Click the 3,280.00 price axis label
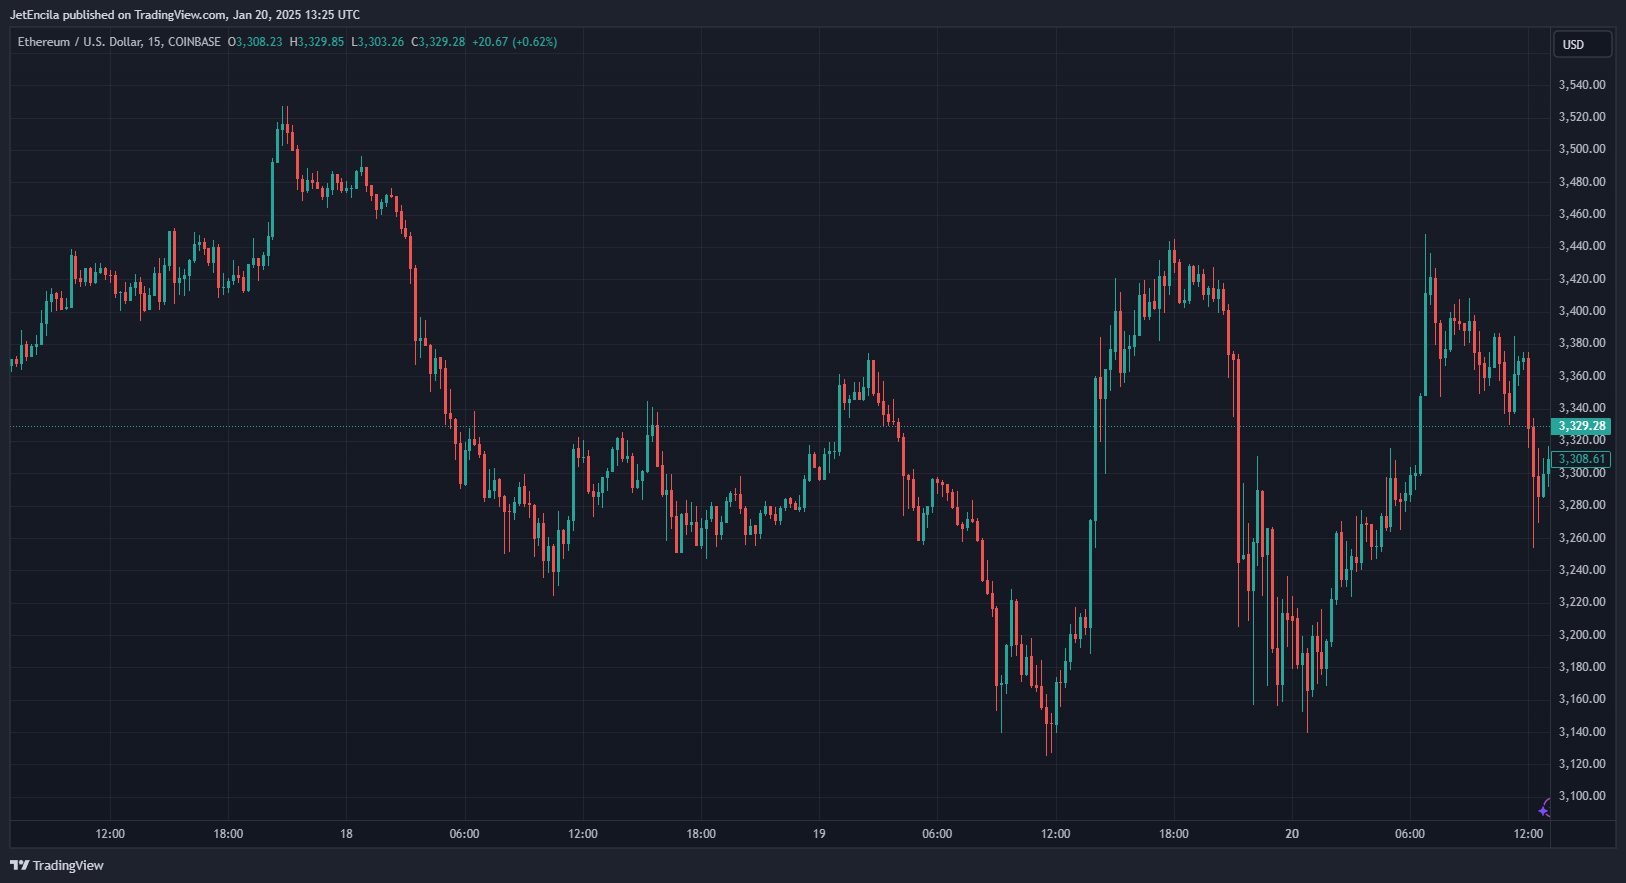Image resolution: width=1626 pixels, height=883 pixels. coord(1582,505)
